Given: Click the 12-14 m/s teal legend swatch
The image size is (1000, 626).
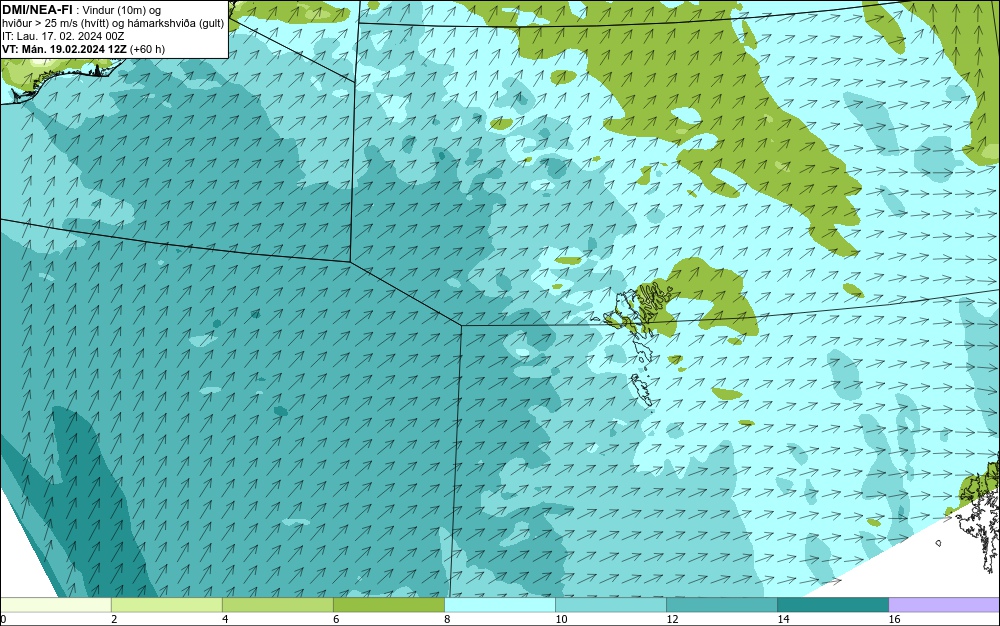Looking at the screenshot, I should coord(721,605).
